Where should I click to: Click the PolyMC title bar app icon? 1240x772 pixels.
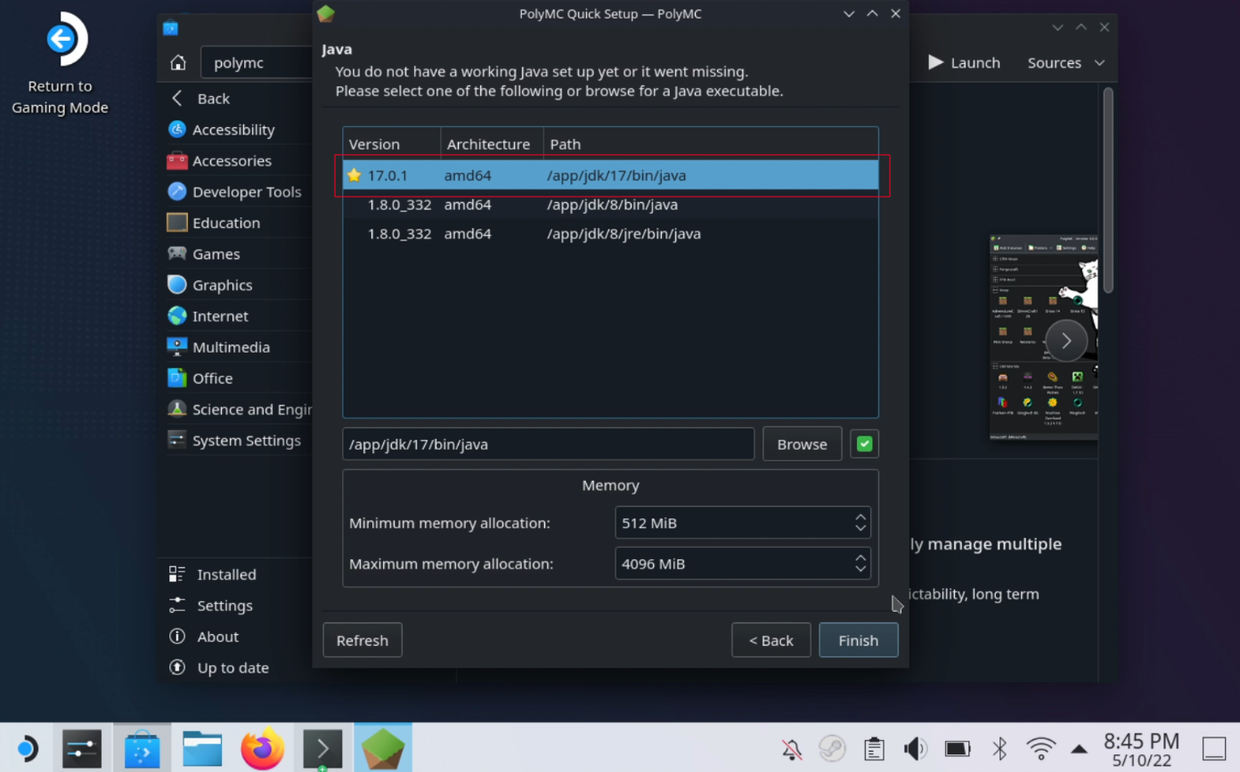pyautogui.click(x=326, y=13)
